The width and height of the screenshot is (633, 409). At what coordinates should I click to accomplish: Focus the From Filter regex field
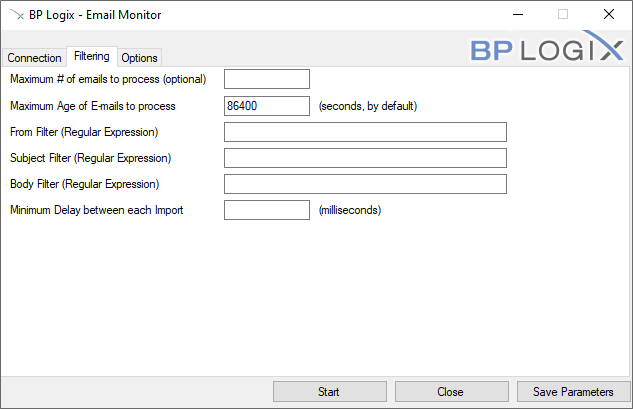[365, 132]
